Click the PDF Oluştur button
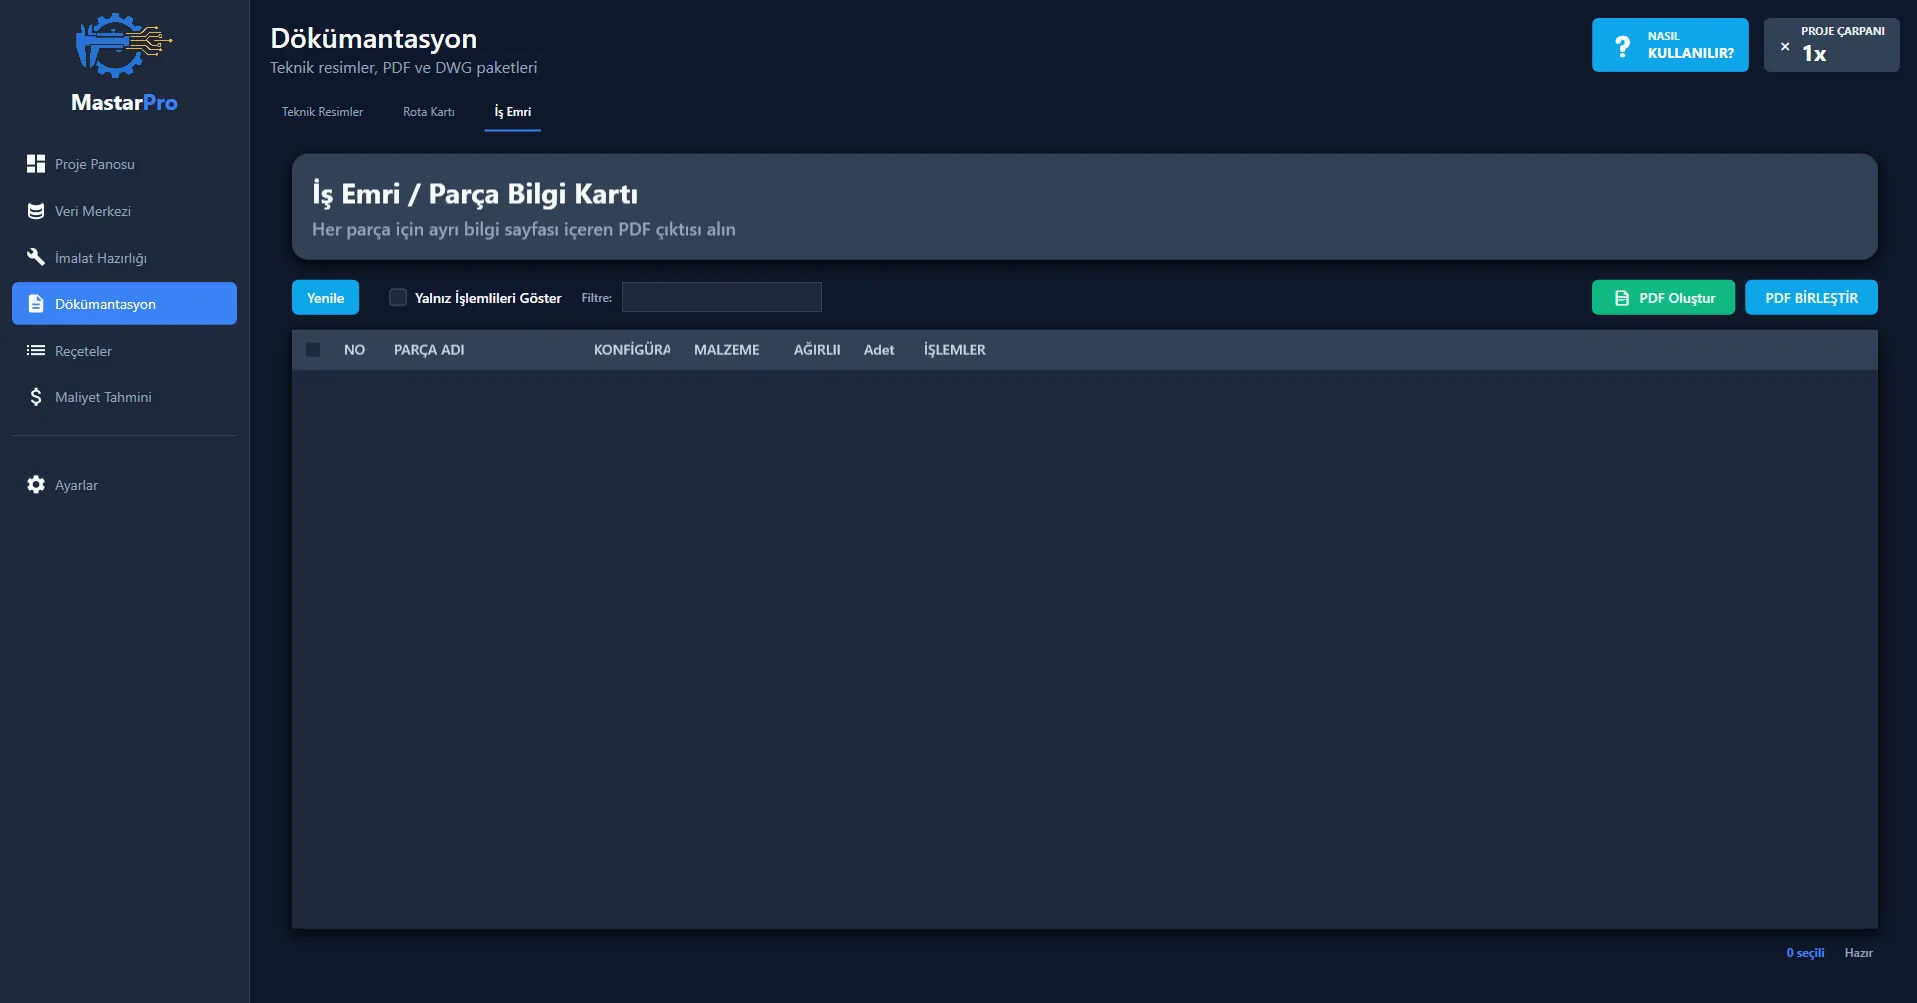1917x1003 pixels. click(1663, 298)
